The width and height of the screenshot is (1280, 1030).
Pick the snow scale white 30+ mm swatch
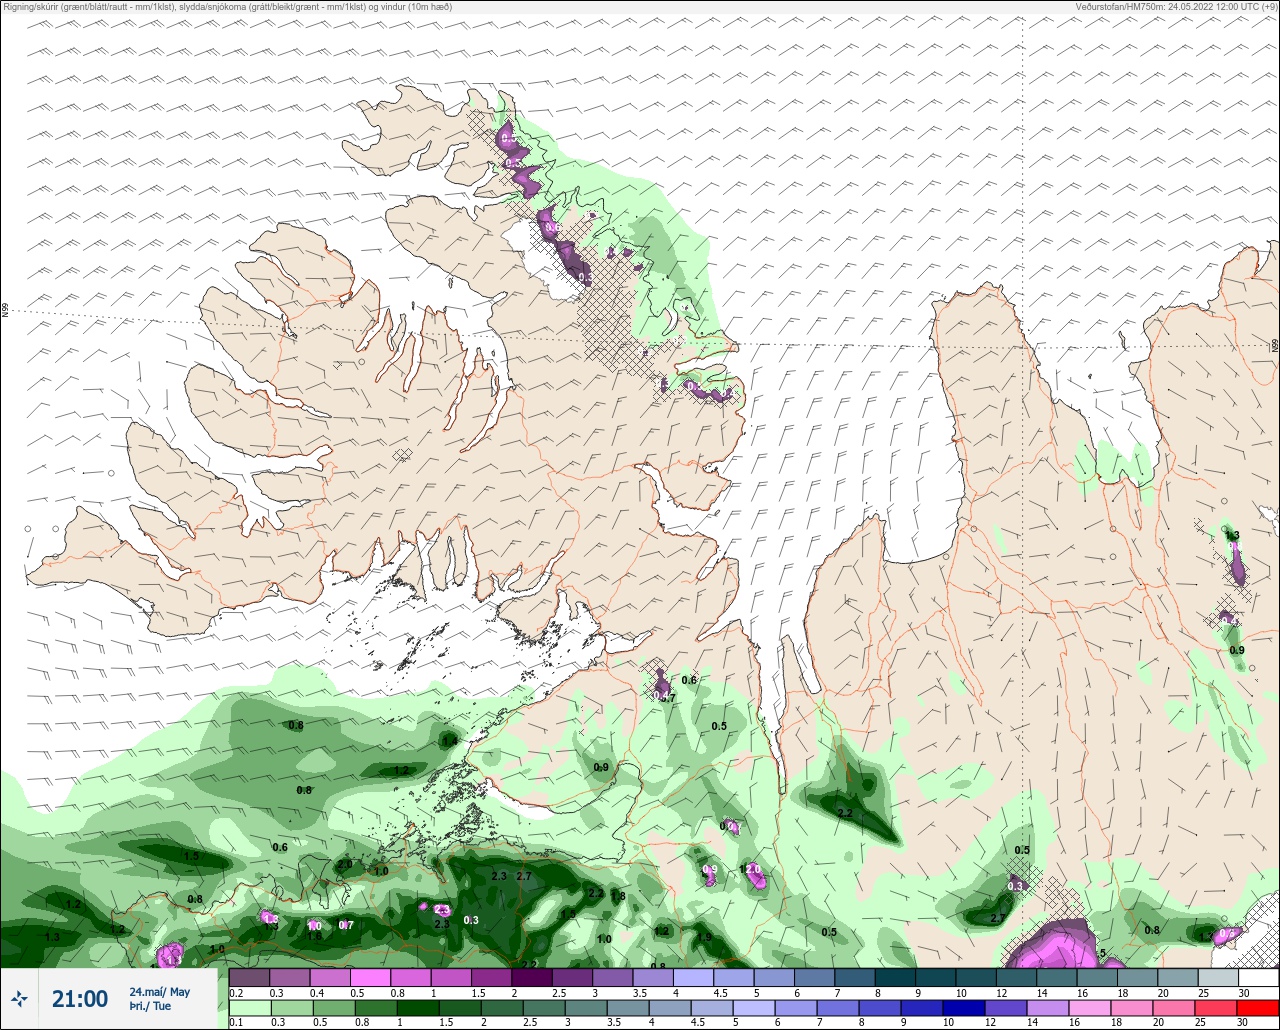[1259, 977]
